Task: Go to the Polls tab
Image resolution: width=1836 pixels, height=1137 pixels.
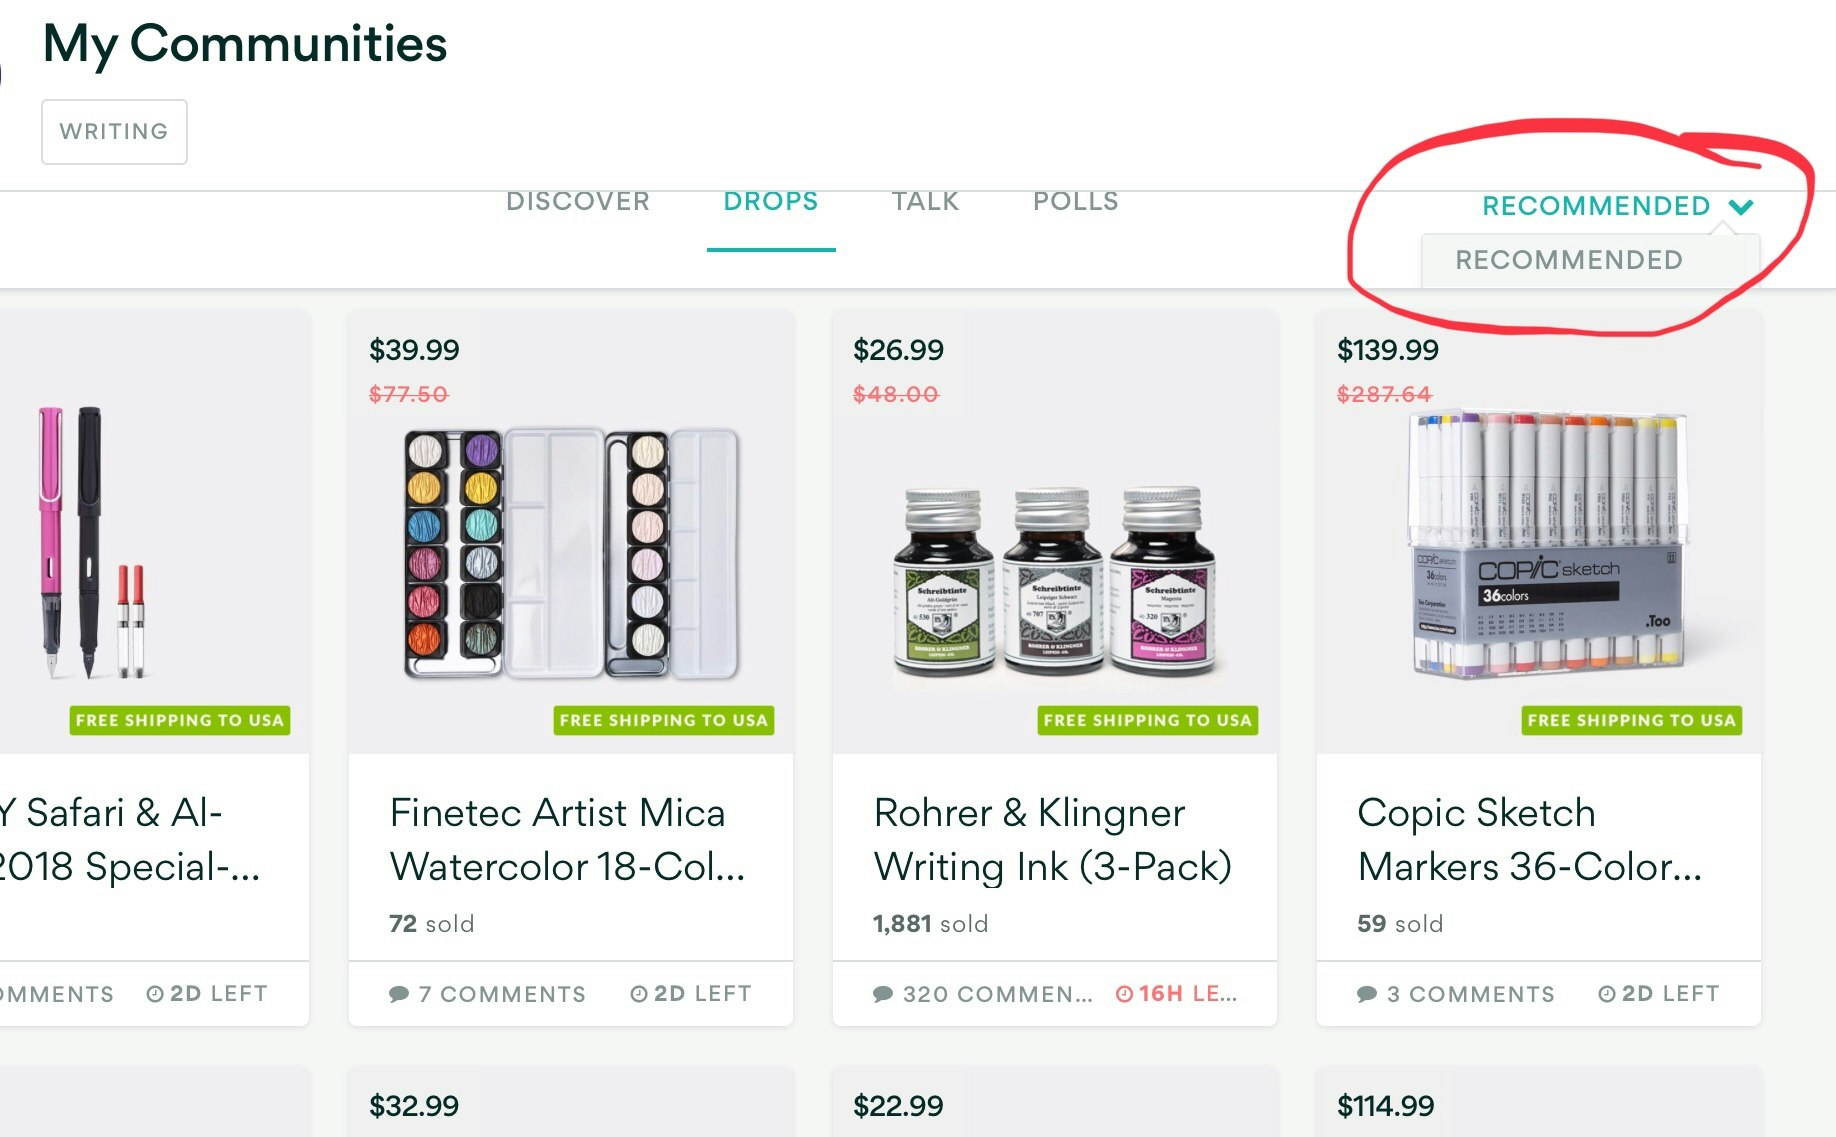Action: point(1075,202)
